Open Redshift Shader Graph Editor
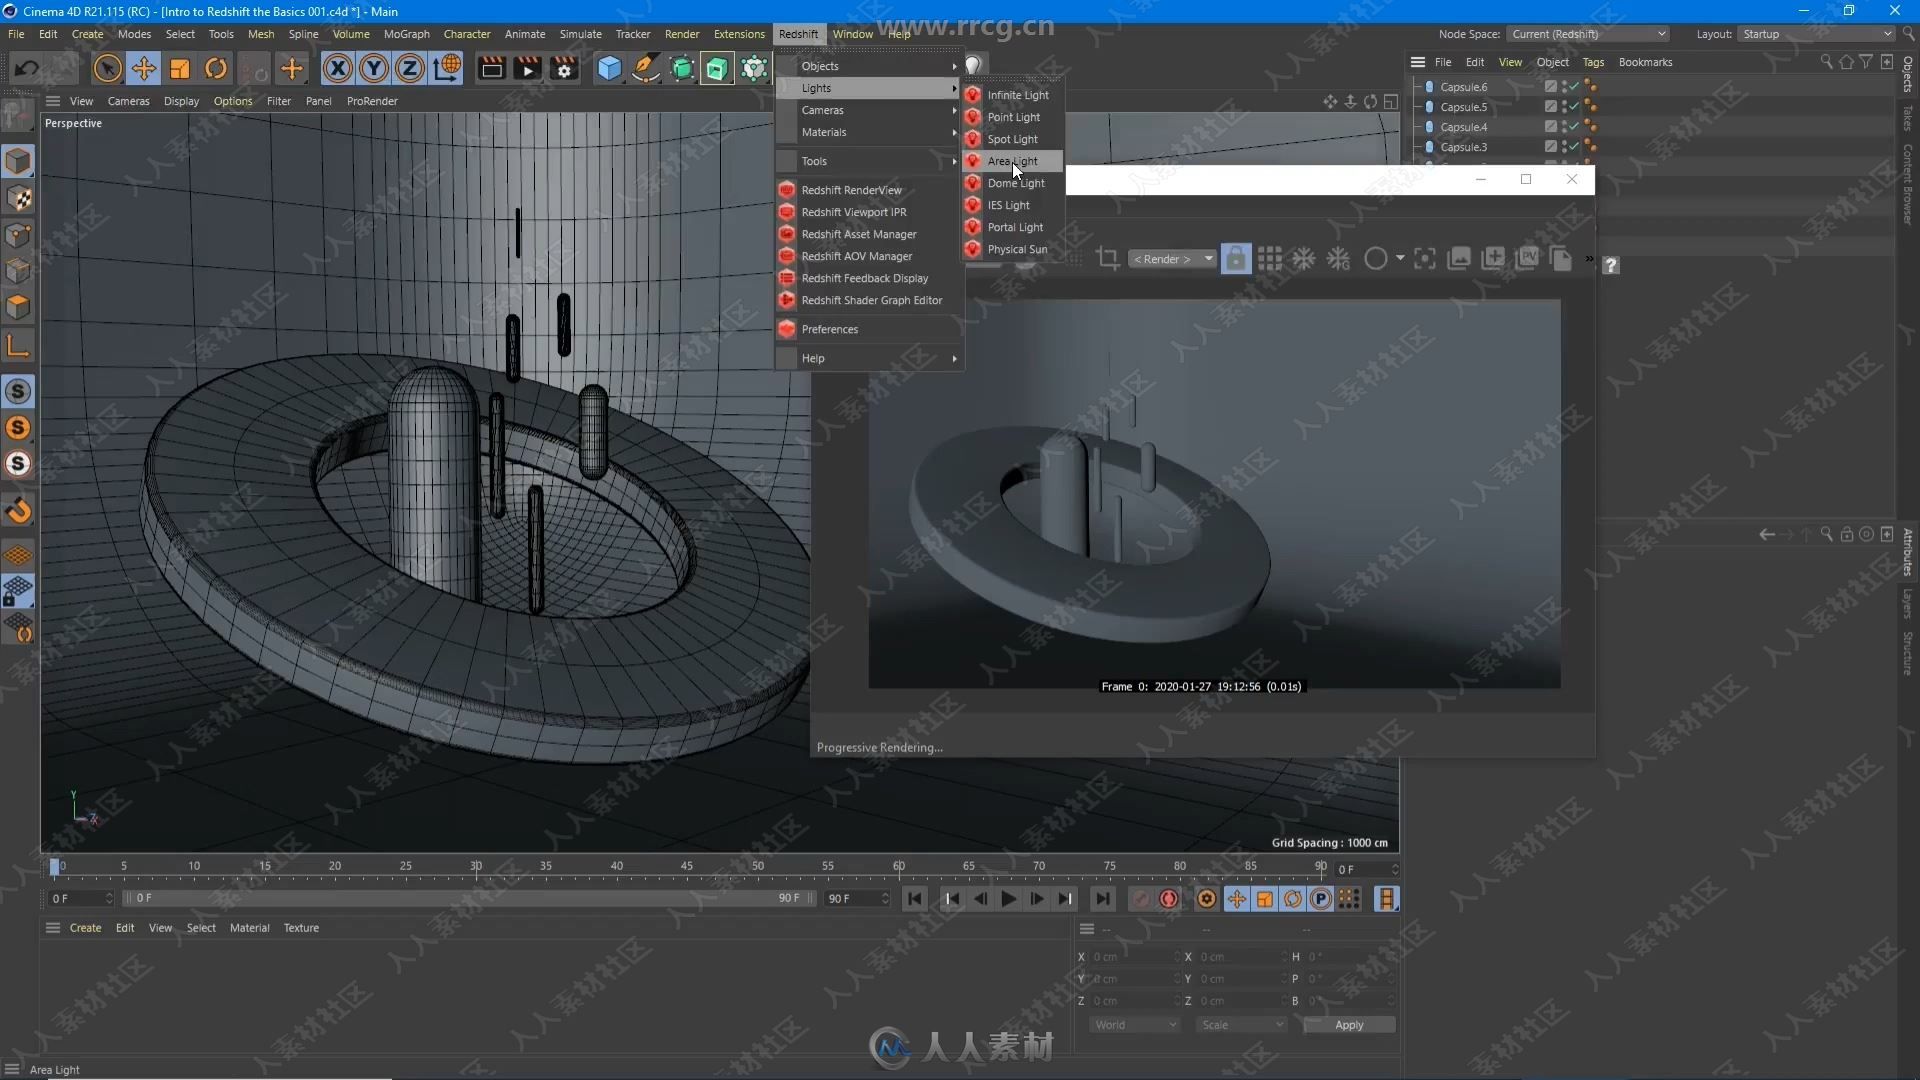Viewport: 1920px width, 1080px height. point(870,299)
